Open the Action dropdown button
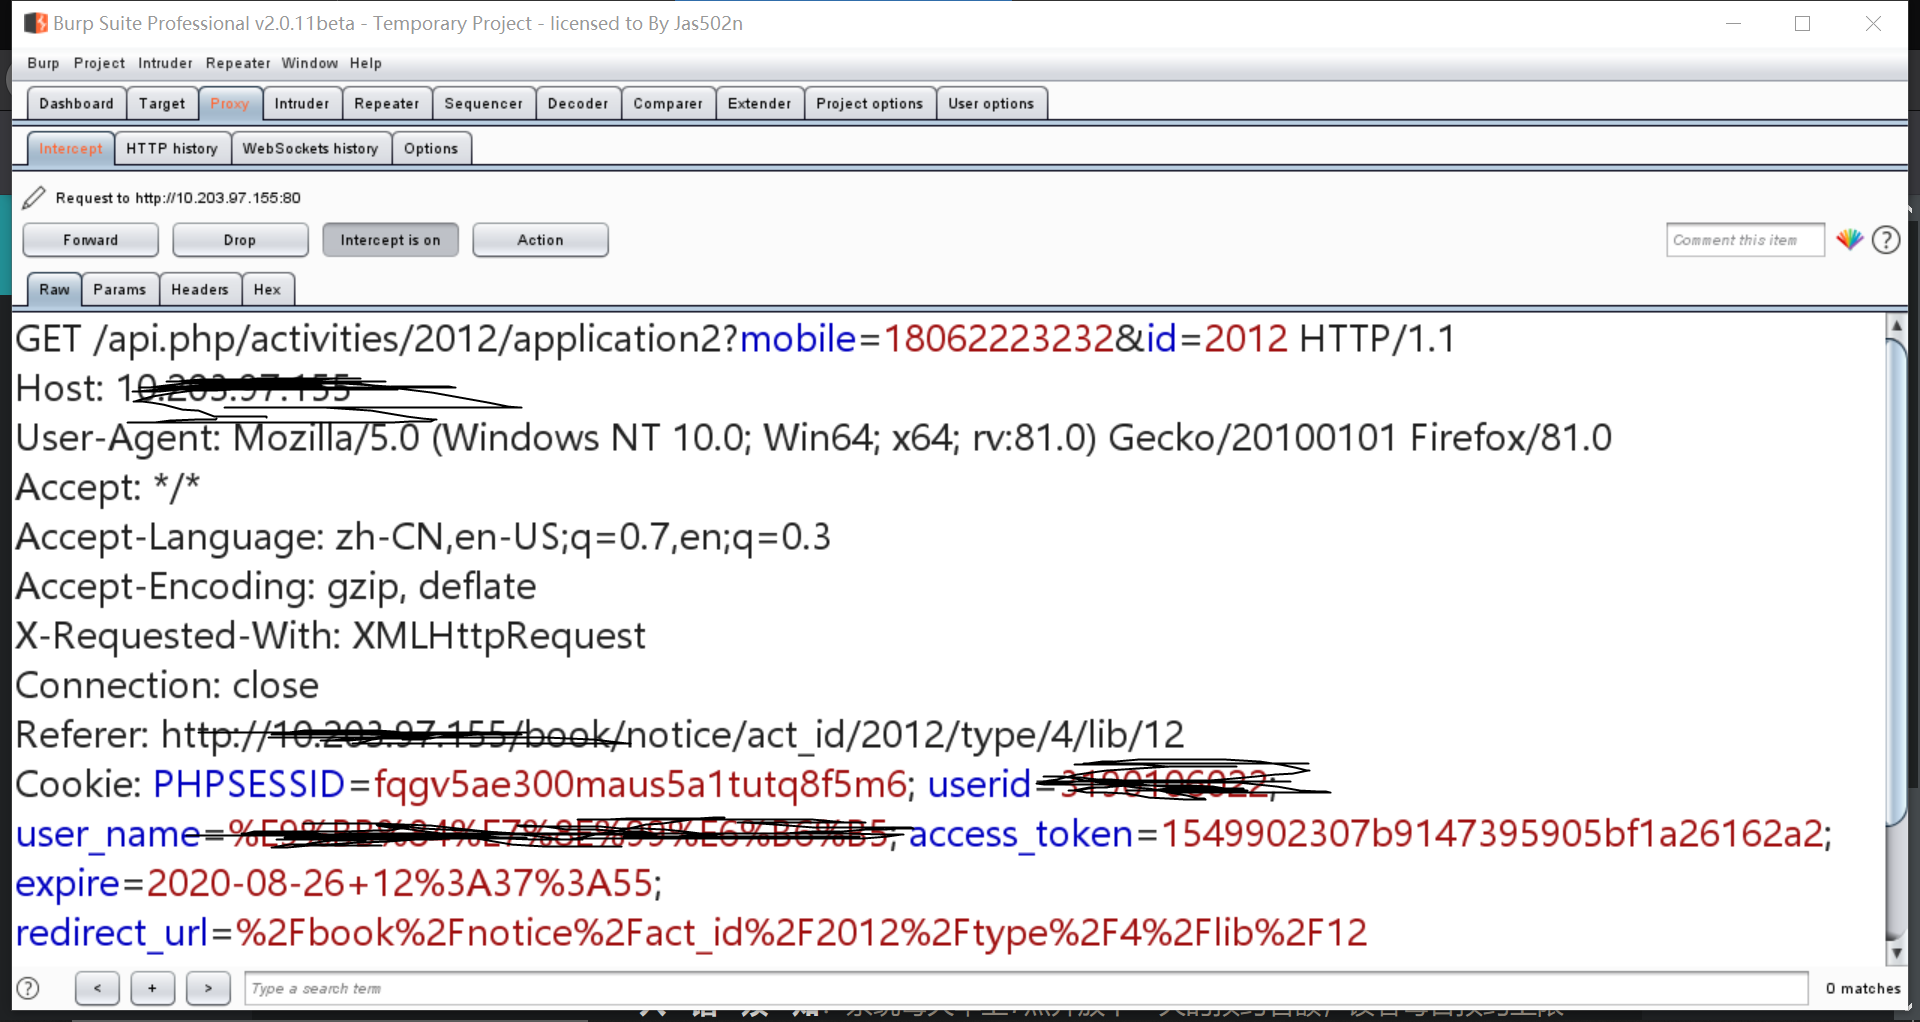This screenshot has width=1920, height=1022. (x=540, y=240)
